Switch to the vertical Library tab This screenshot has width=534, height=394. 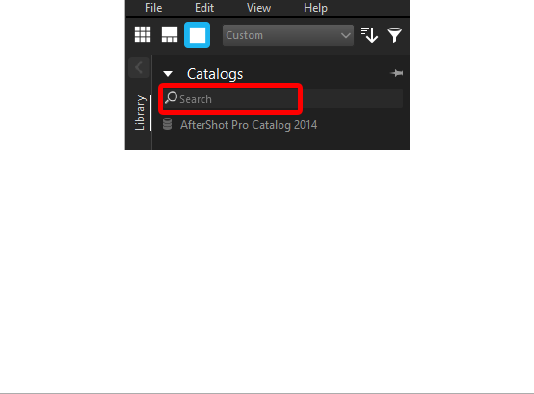click(140, 113)
